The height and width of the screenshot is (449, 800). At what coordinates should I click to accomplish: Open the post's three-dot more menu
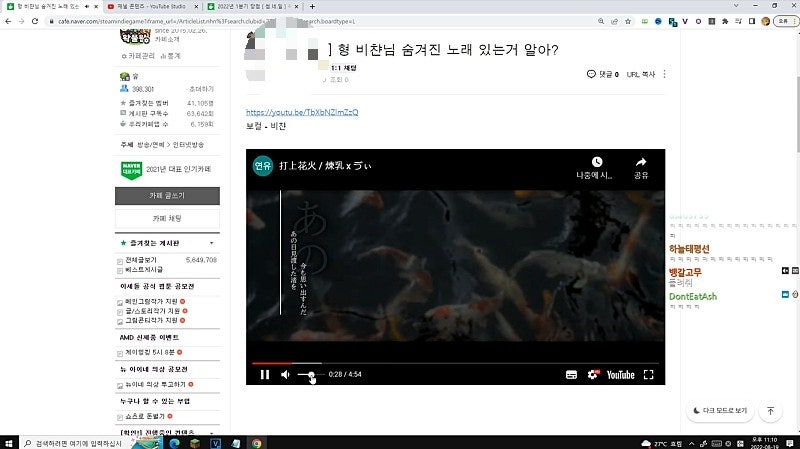tap(664, 74)
